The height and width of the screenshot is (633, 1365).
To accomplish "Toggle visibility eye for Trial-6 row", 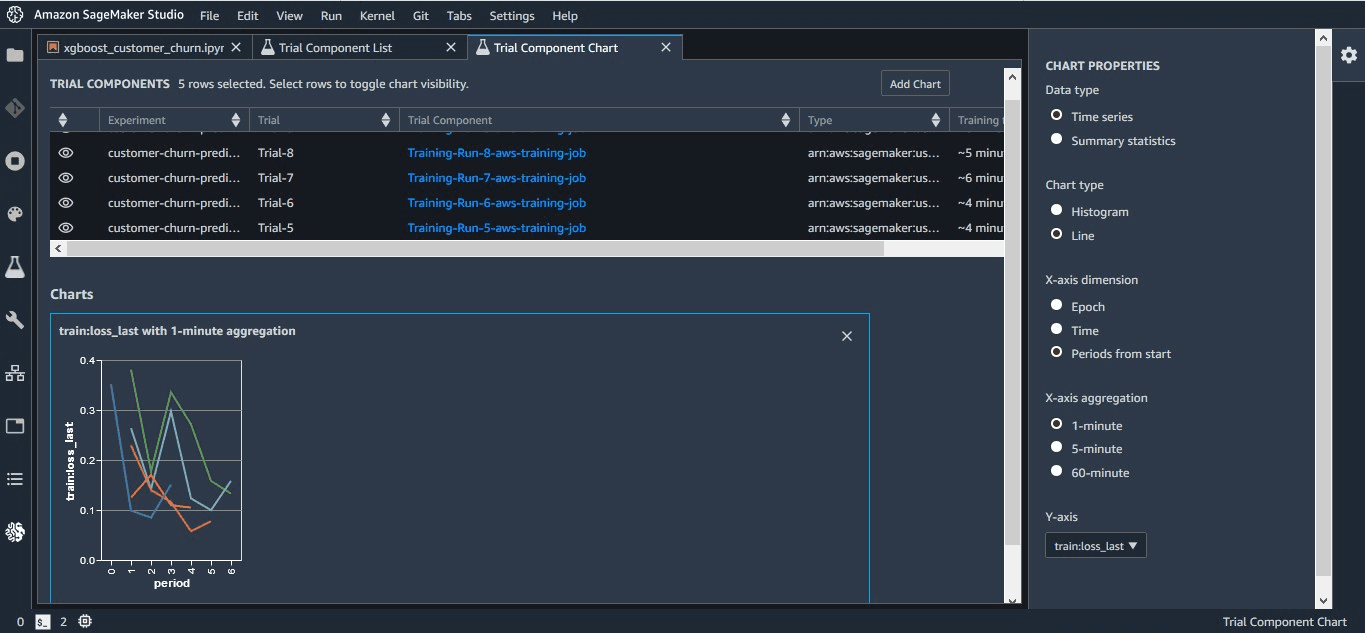I will tap(66, 203).
